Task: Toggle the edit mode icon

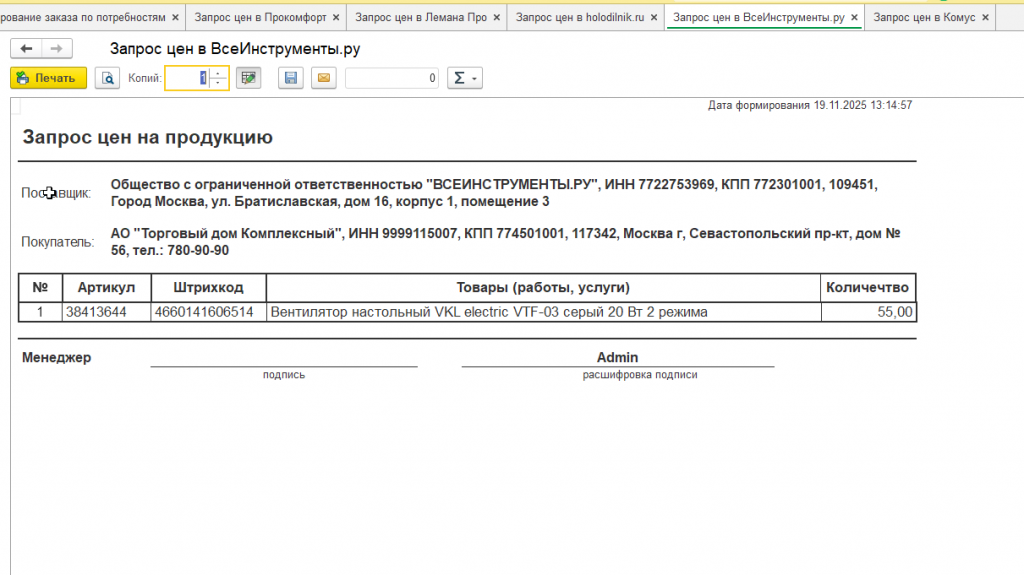Action: pos(248,78)
